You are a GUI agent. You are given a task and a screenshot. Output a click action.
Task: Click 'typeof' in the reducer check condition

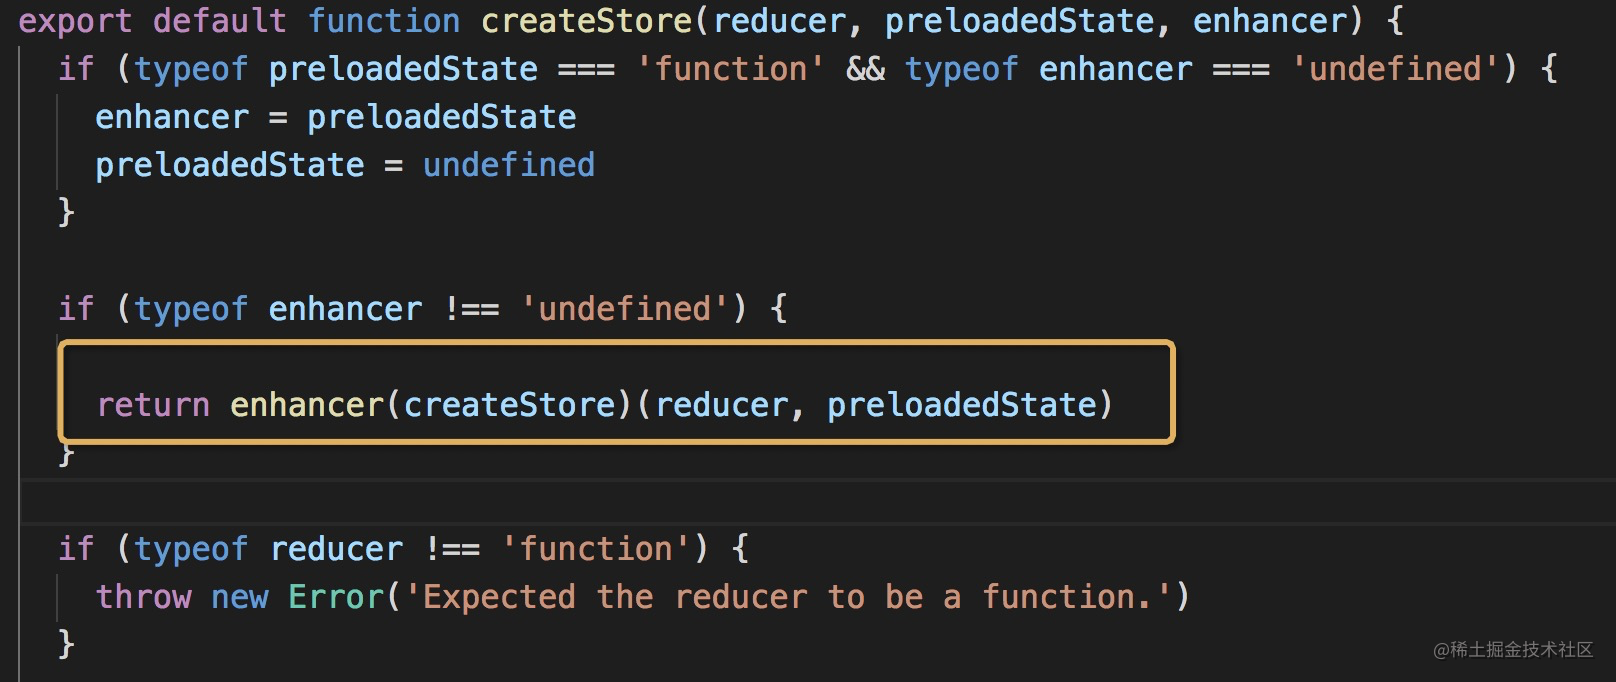click(191, 549)
